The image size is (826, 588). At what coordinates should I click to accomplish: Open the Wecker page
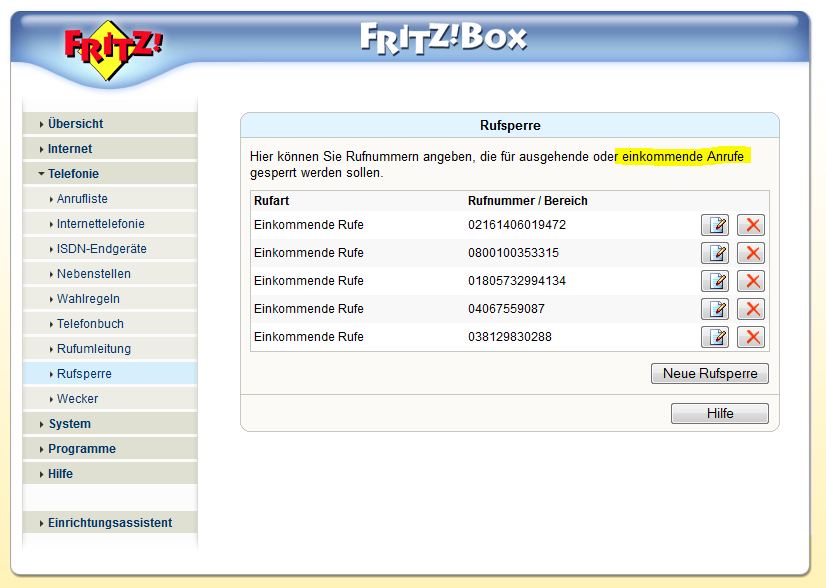pyautogui.click(x=110, y=399)
